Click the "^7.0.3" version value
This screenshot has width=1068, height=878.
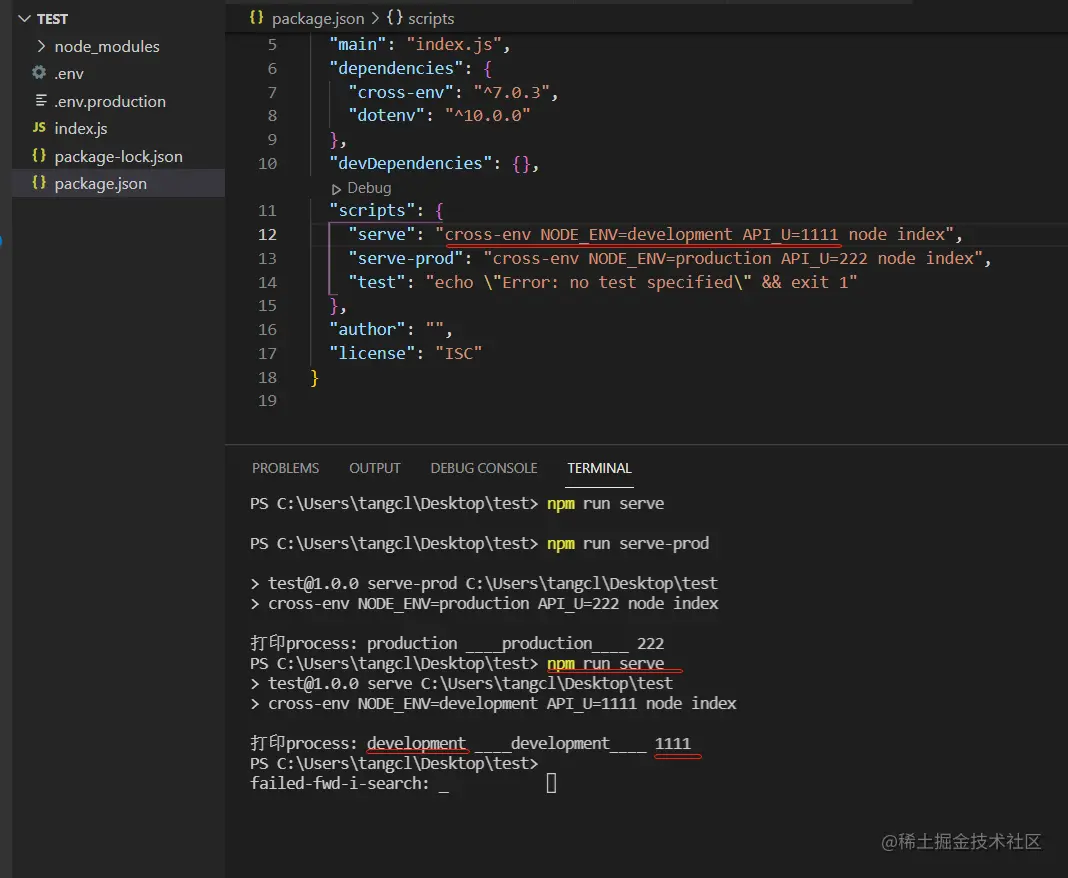click(512, 93)
